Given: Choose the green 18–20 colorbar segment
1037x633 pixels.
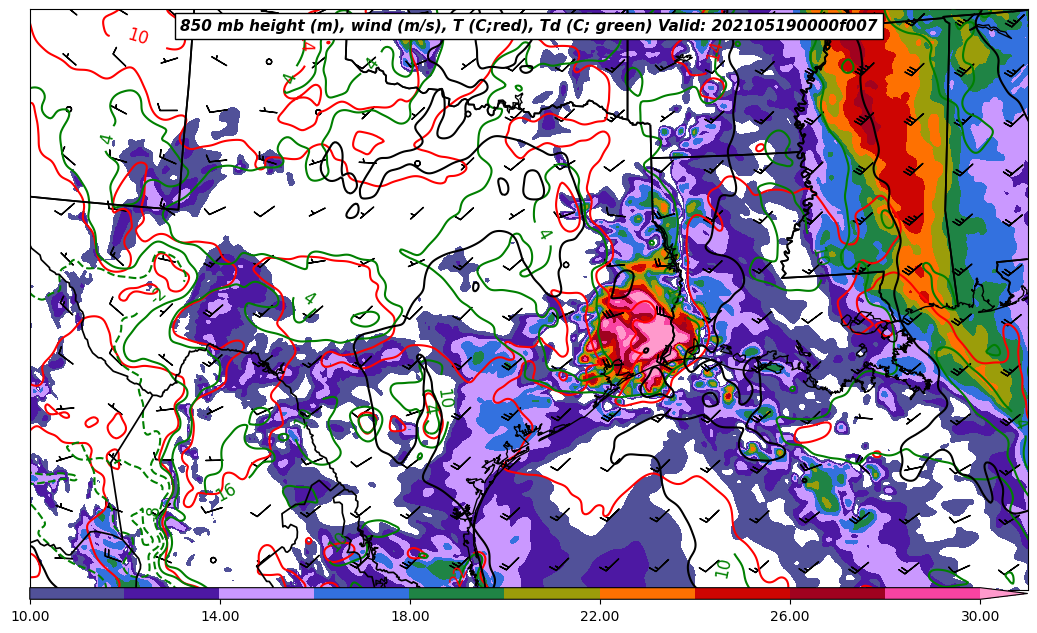Looking at the screenshot, I should click(x=456, y=593).
